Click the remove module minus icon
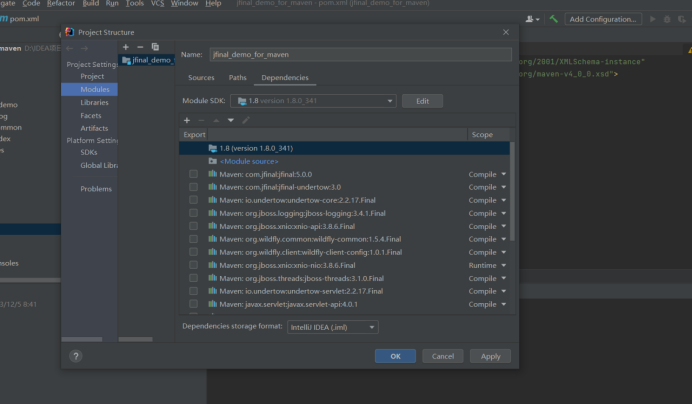The width and height of the screenshot is (692, 405). tap(140, 47)
